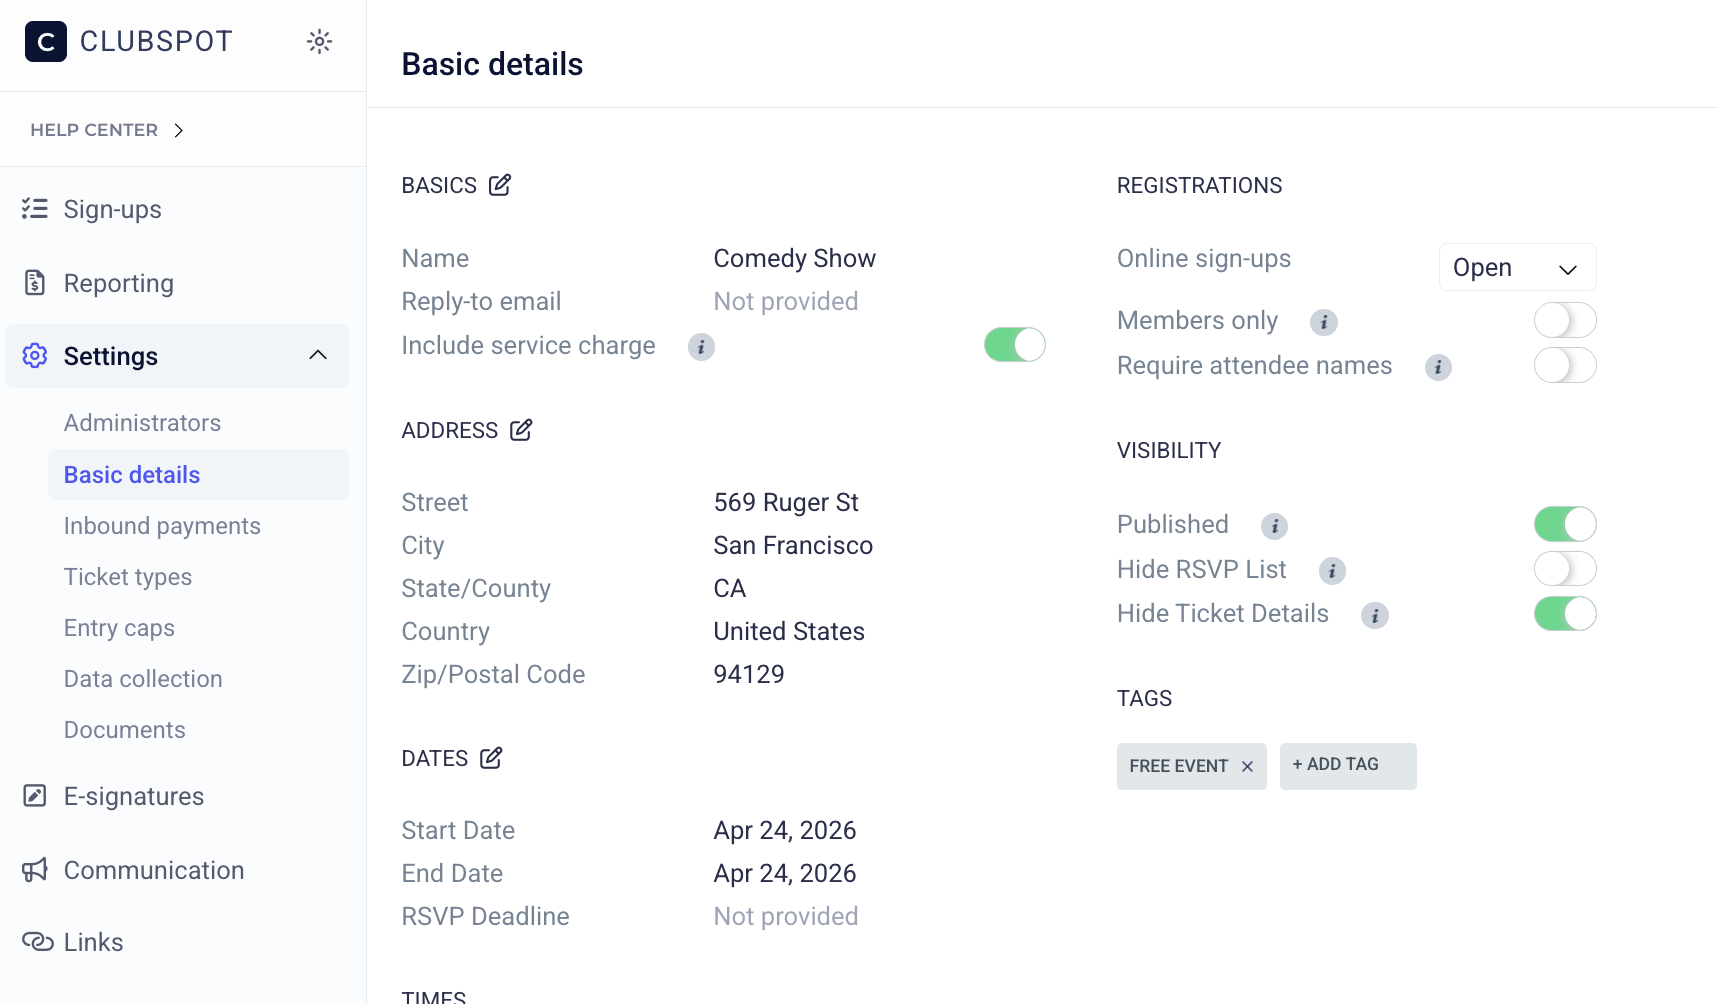Screen dimensions: 1718x1004
Task: Click info icon beside Include service charge
Action: tap(701, 347)
